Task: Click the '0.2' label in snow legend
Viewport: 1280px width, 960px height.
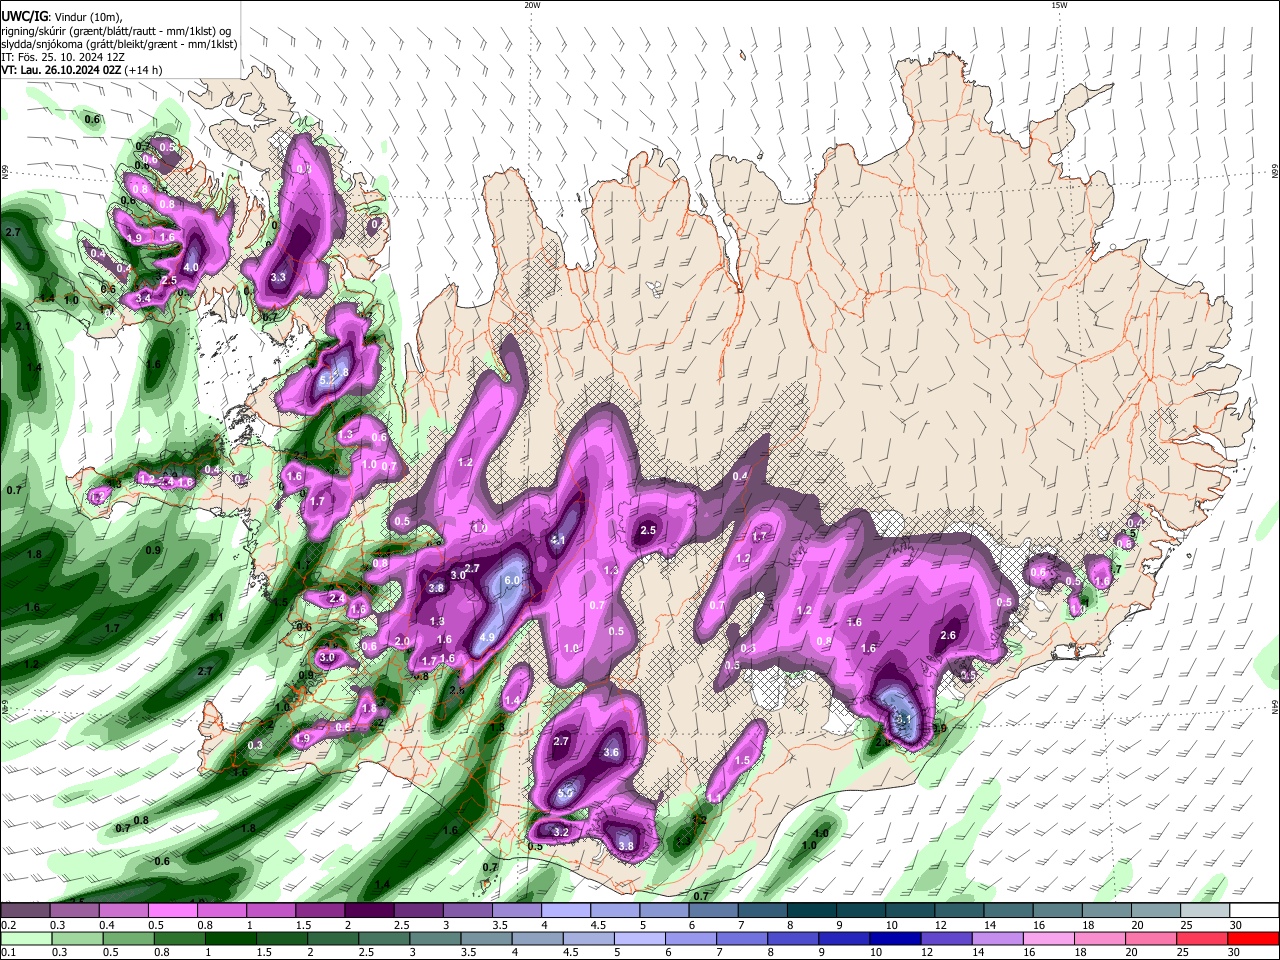Action: point(9,925)
